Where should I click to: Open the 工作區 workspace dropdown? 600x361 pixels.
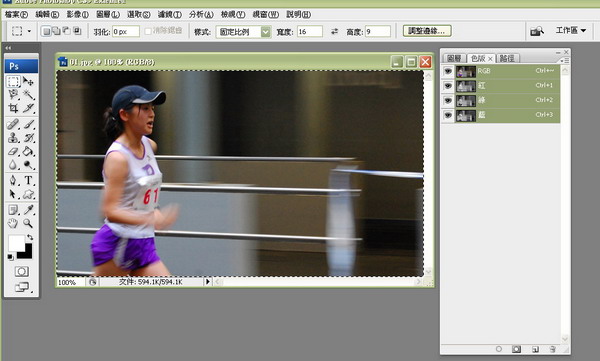click(571, 30)
